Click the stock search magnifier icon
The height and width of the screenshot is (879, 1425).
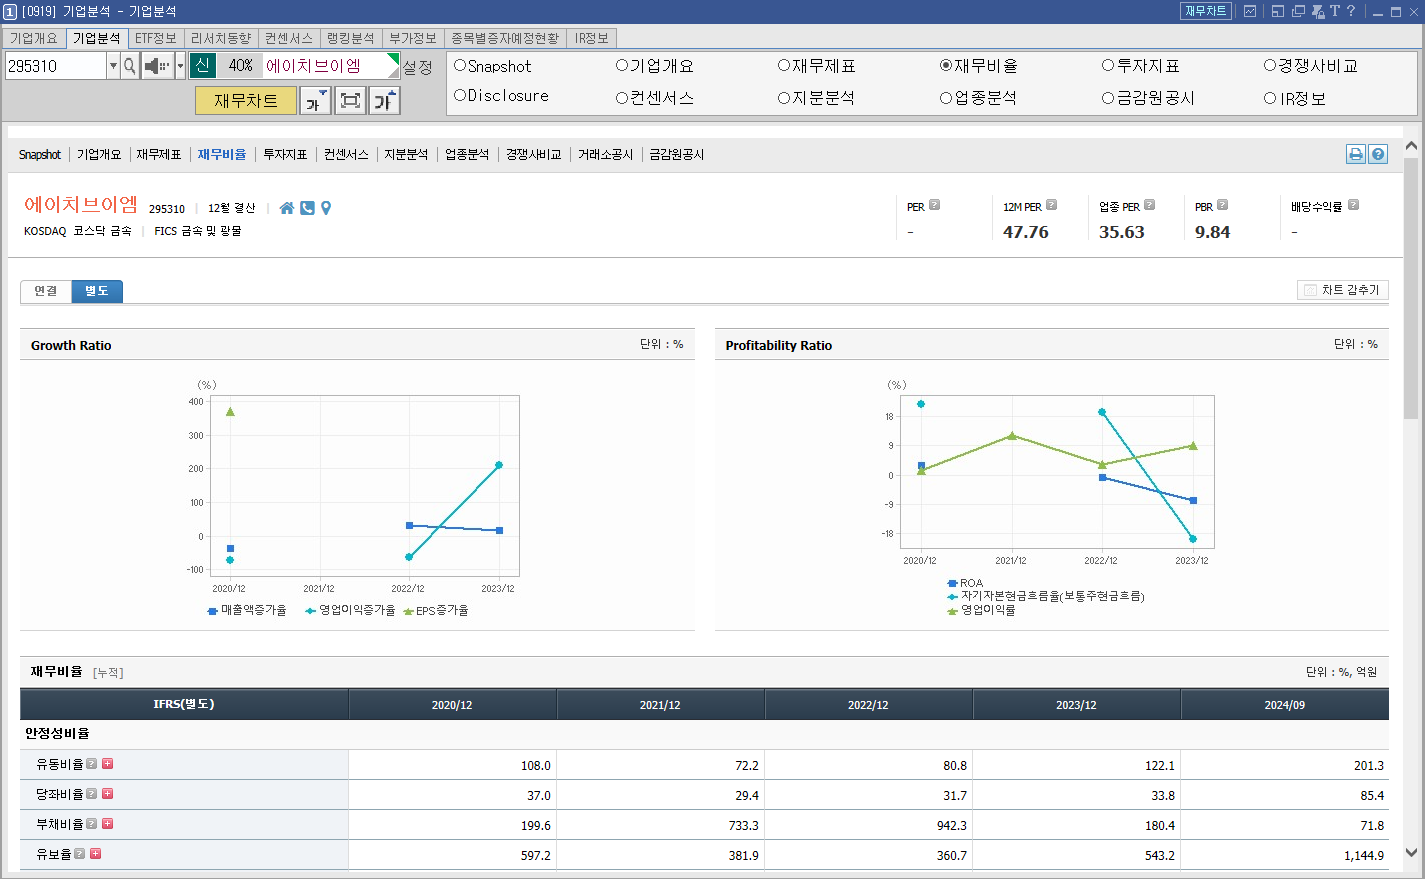tap(129, 66)
